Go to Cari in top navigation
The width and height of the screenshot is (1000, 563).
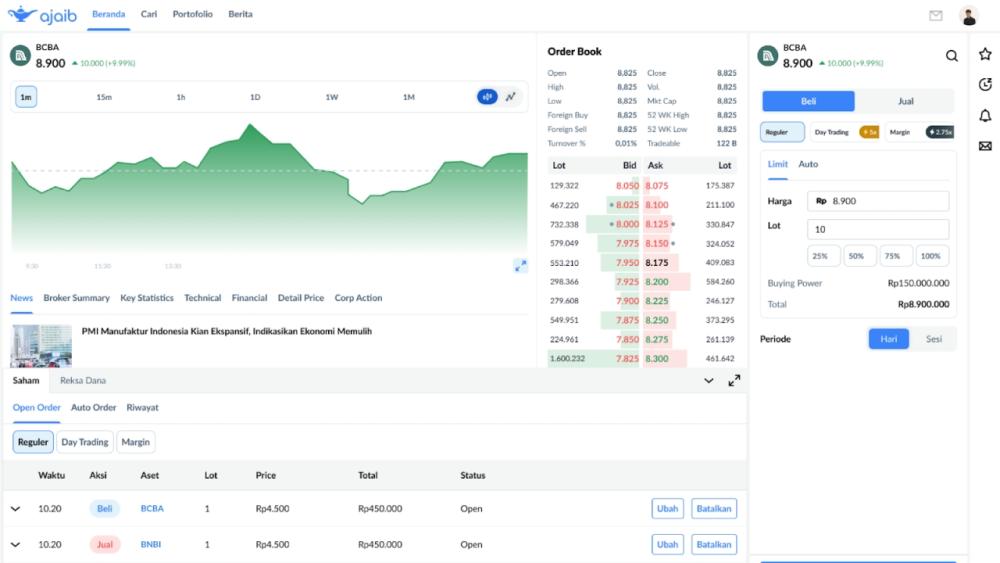(149, 14)
